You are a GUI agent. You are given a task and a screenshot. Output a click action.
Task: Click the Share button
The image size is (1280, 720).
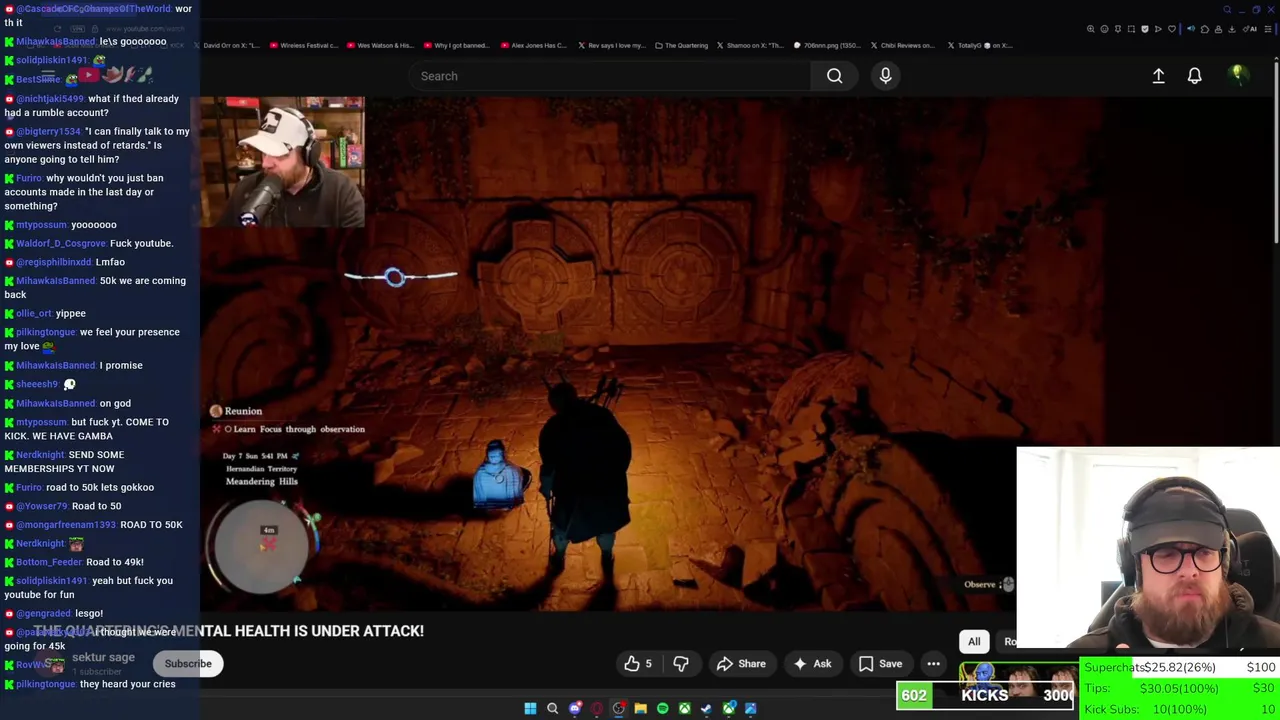[x=741, y=663]
